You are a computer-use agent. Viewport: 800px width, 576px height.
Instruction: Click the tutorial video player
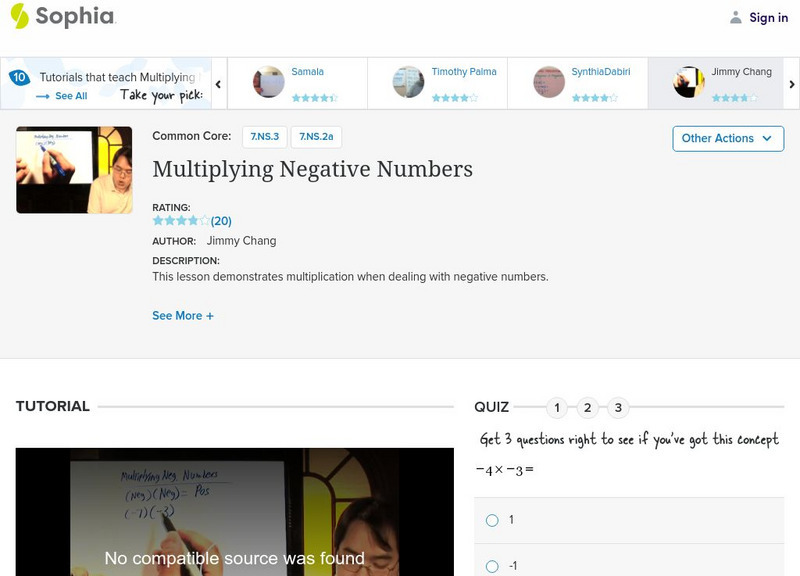tap(235, 512)
